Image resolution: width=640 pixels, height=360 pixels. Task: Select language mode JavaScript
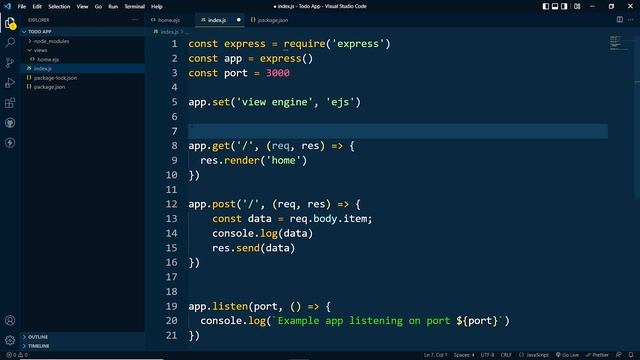click(x=534, y=355)
